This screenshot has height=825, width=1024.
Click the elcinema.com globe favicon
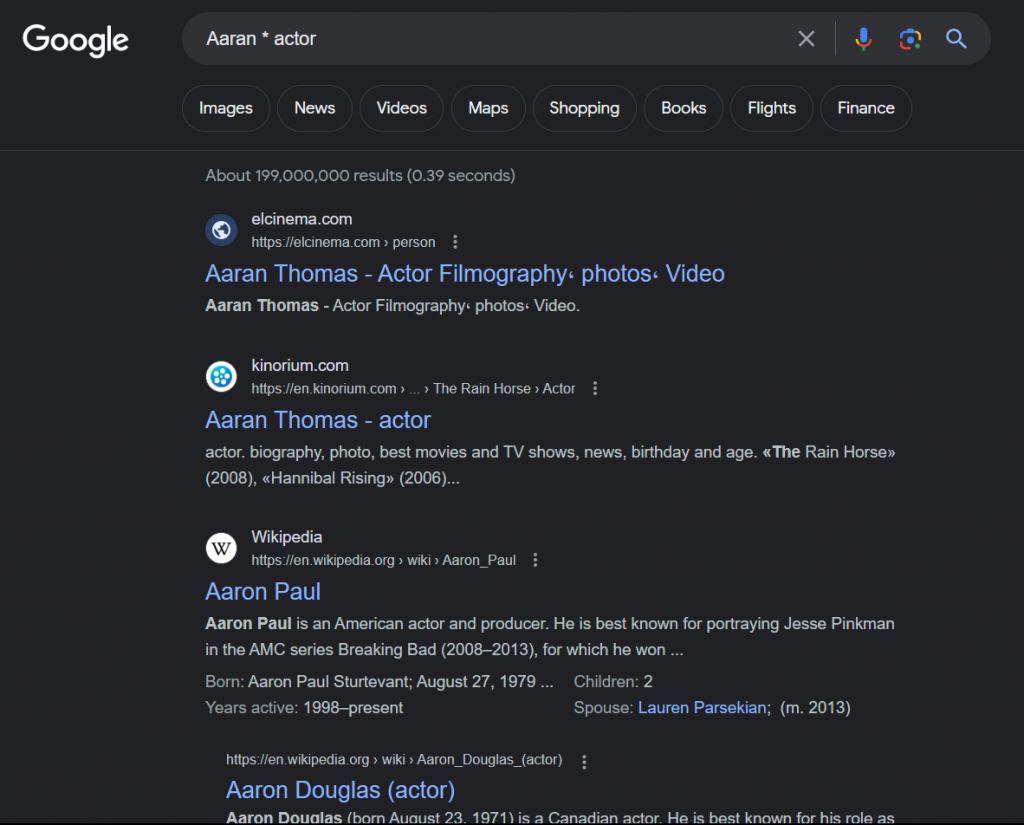(221, 230)
